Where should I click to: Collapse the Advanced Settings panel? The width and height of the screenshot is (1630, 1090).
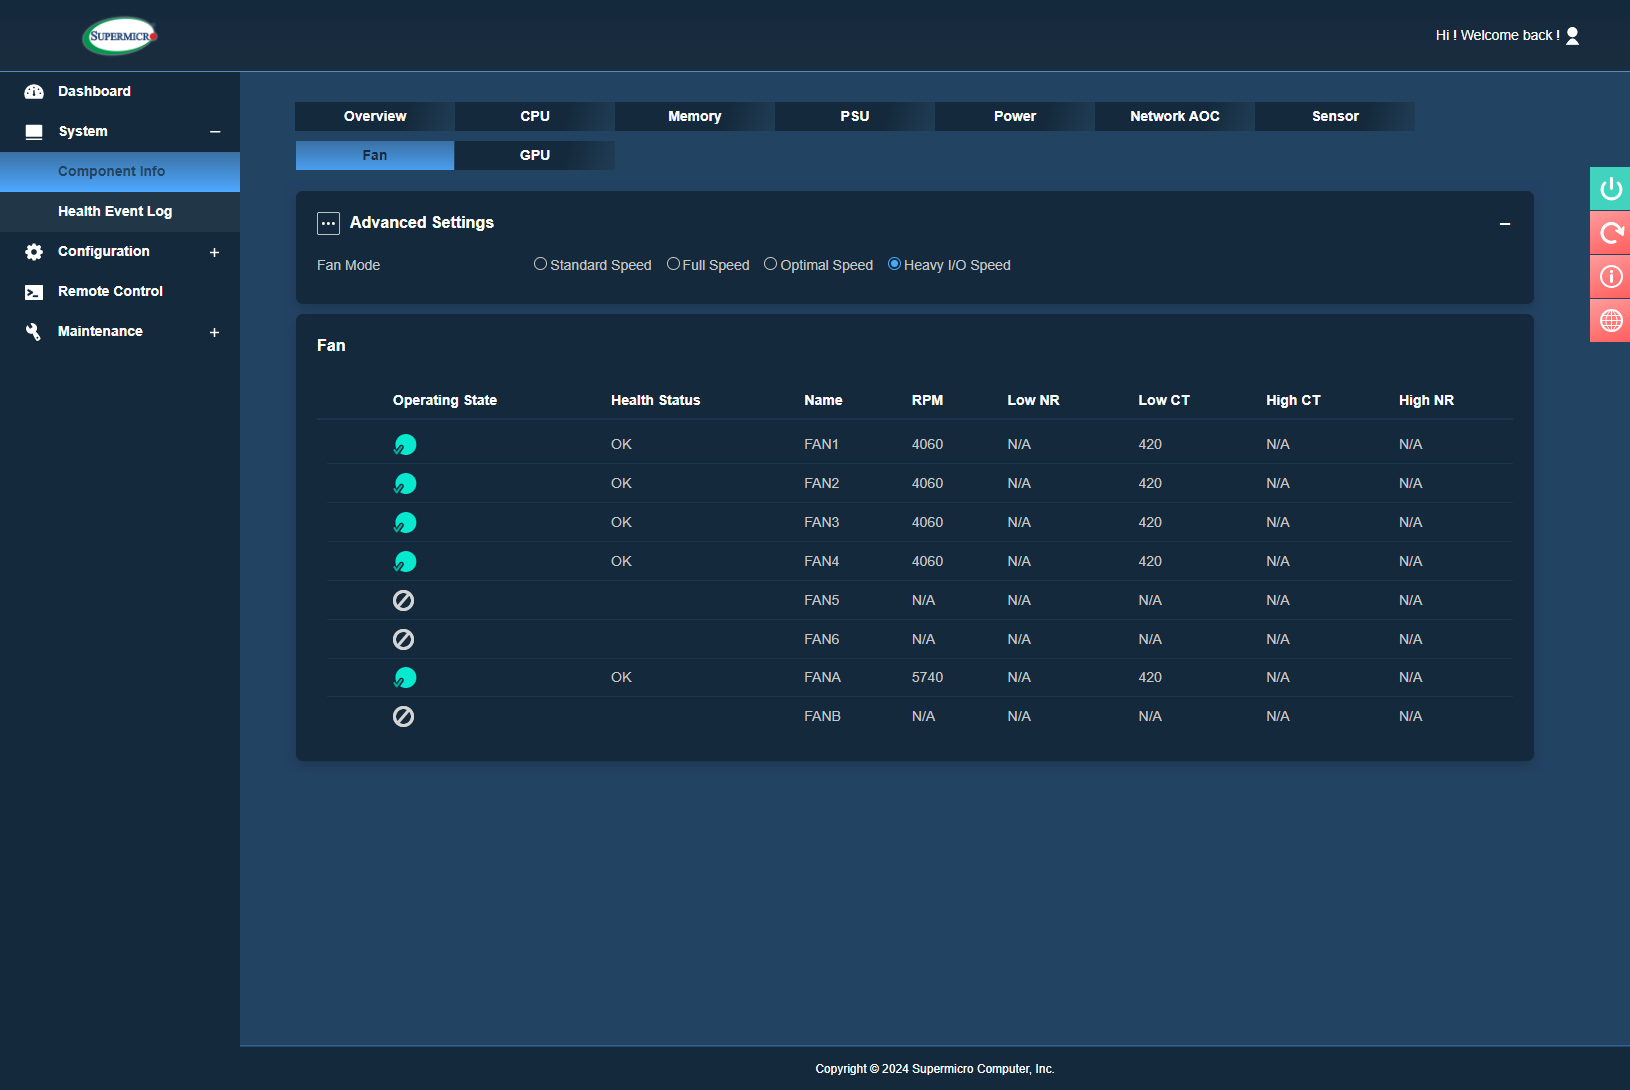pos(1505,224)
